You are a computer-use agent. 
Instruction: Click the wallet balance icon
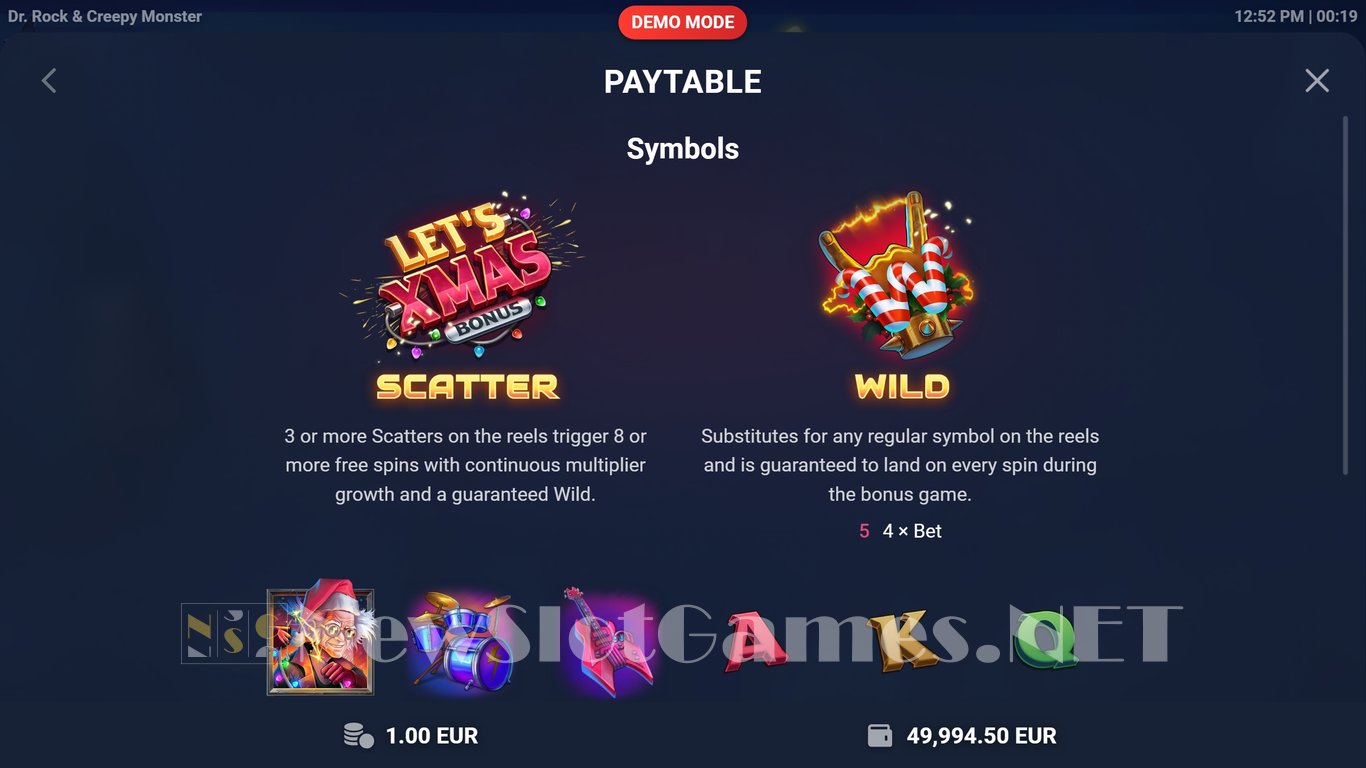pyautogui.click(x=880, y=736)
